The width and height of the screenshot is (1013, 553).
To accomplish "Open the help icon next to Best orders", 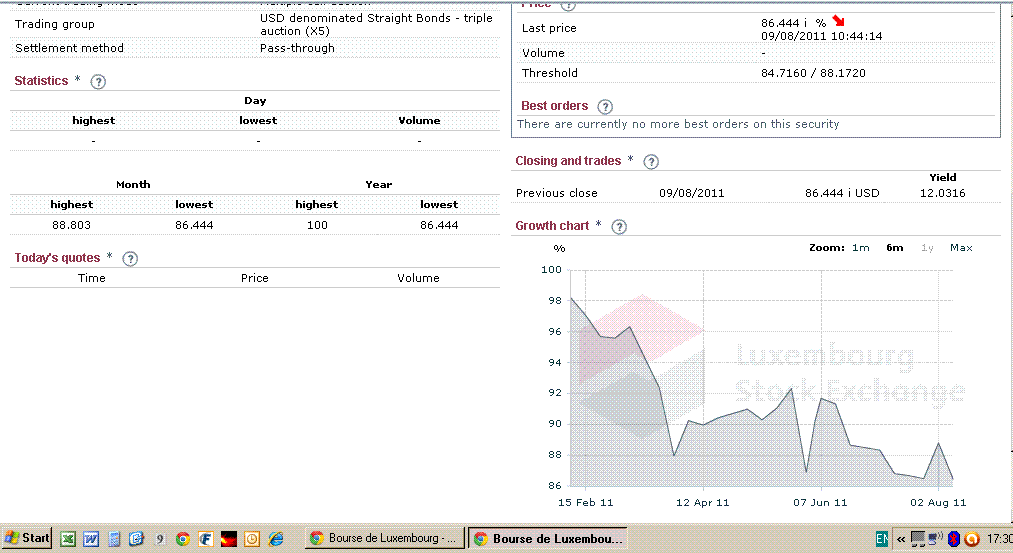I will [605, 107].
